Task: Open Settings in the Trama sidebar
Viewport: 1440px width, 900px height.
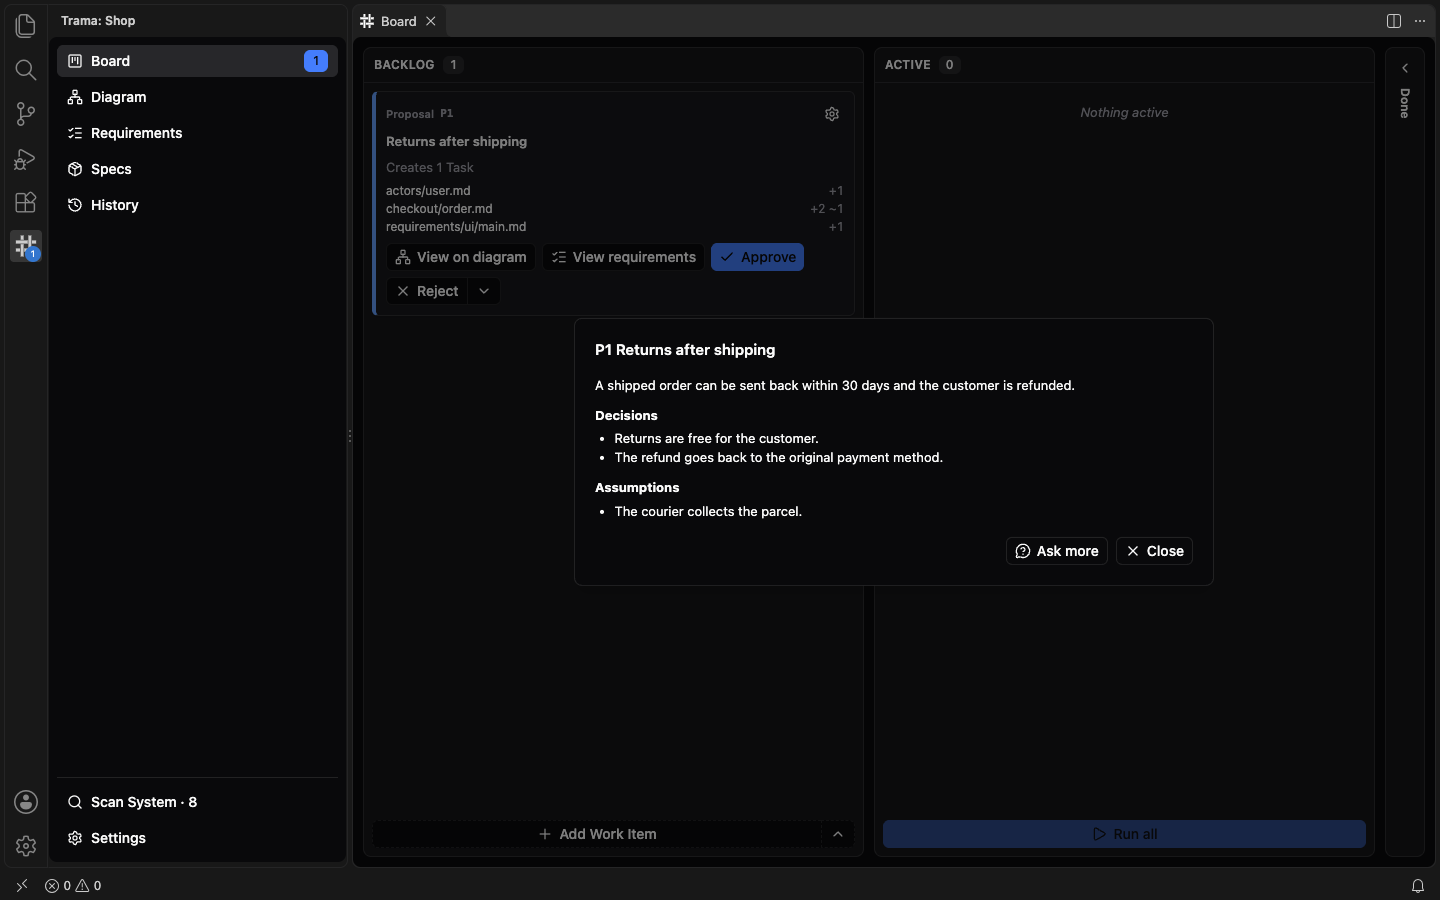Action: coord(197,838)
